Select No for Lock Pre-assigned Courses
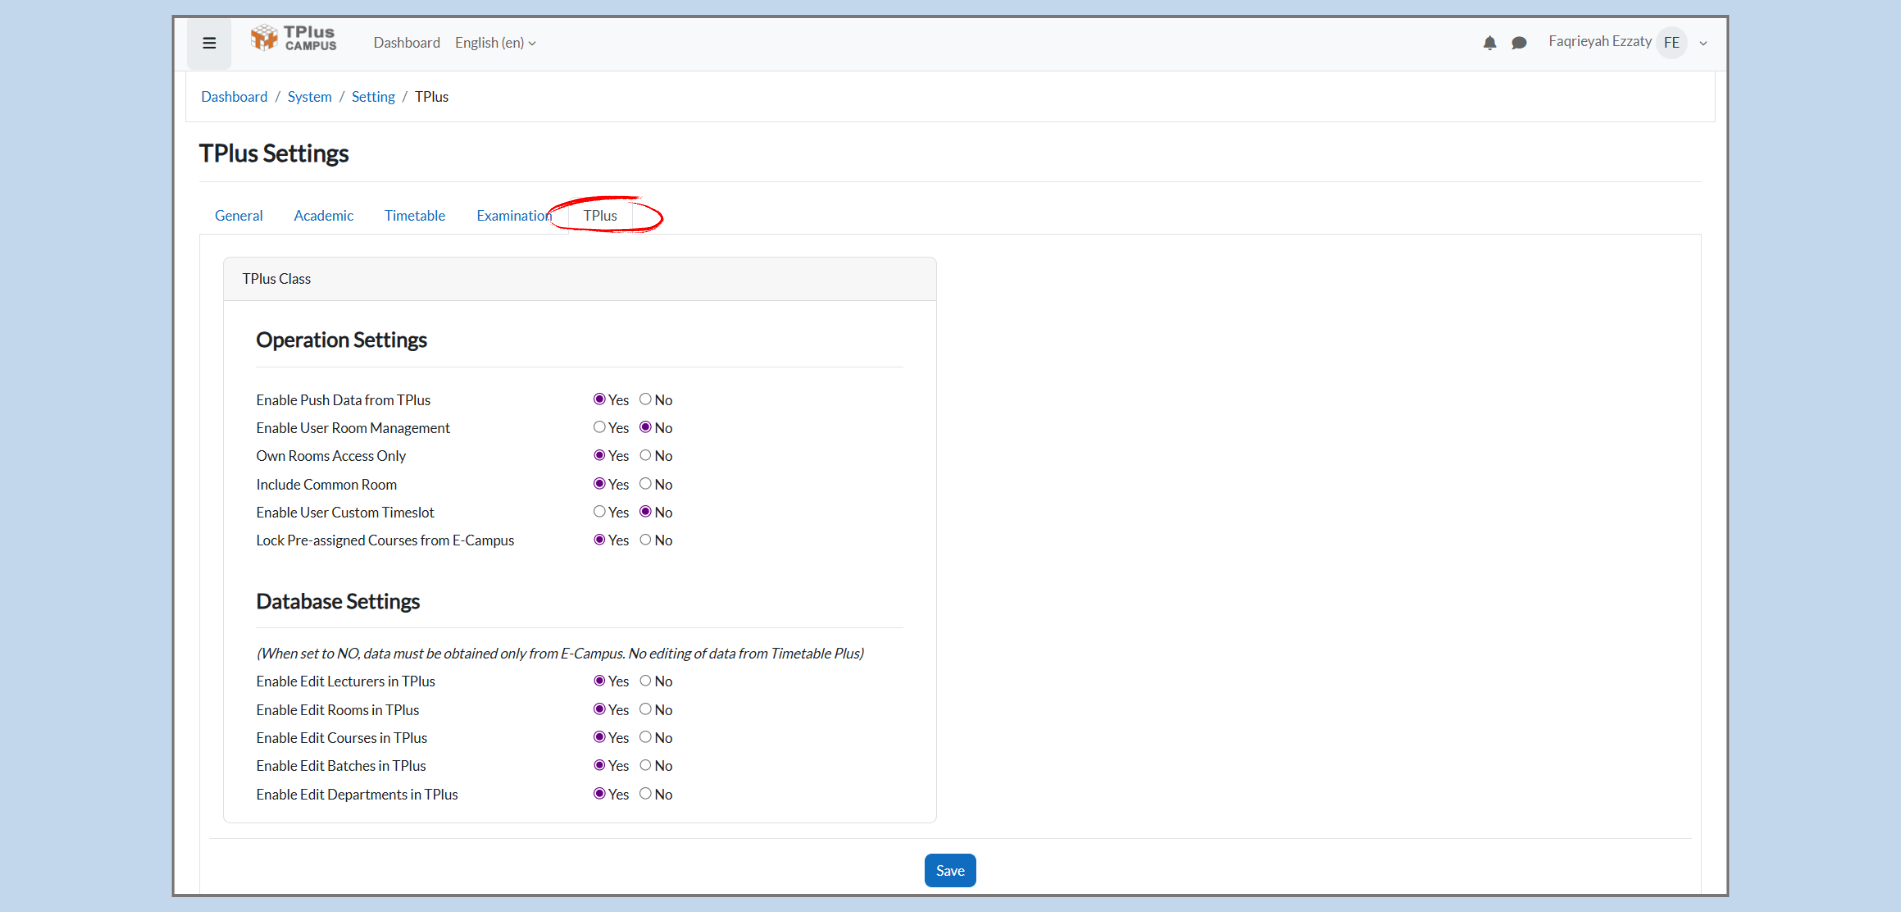The height and width of the screenshot is (912, 1901). click(646, 540)
